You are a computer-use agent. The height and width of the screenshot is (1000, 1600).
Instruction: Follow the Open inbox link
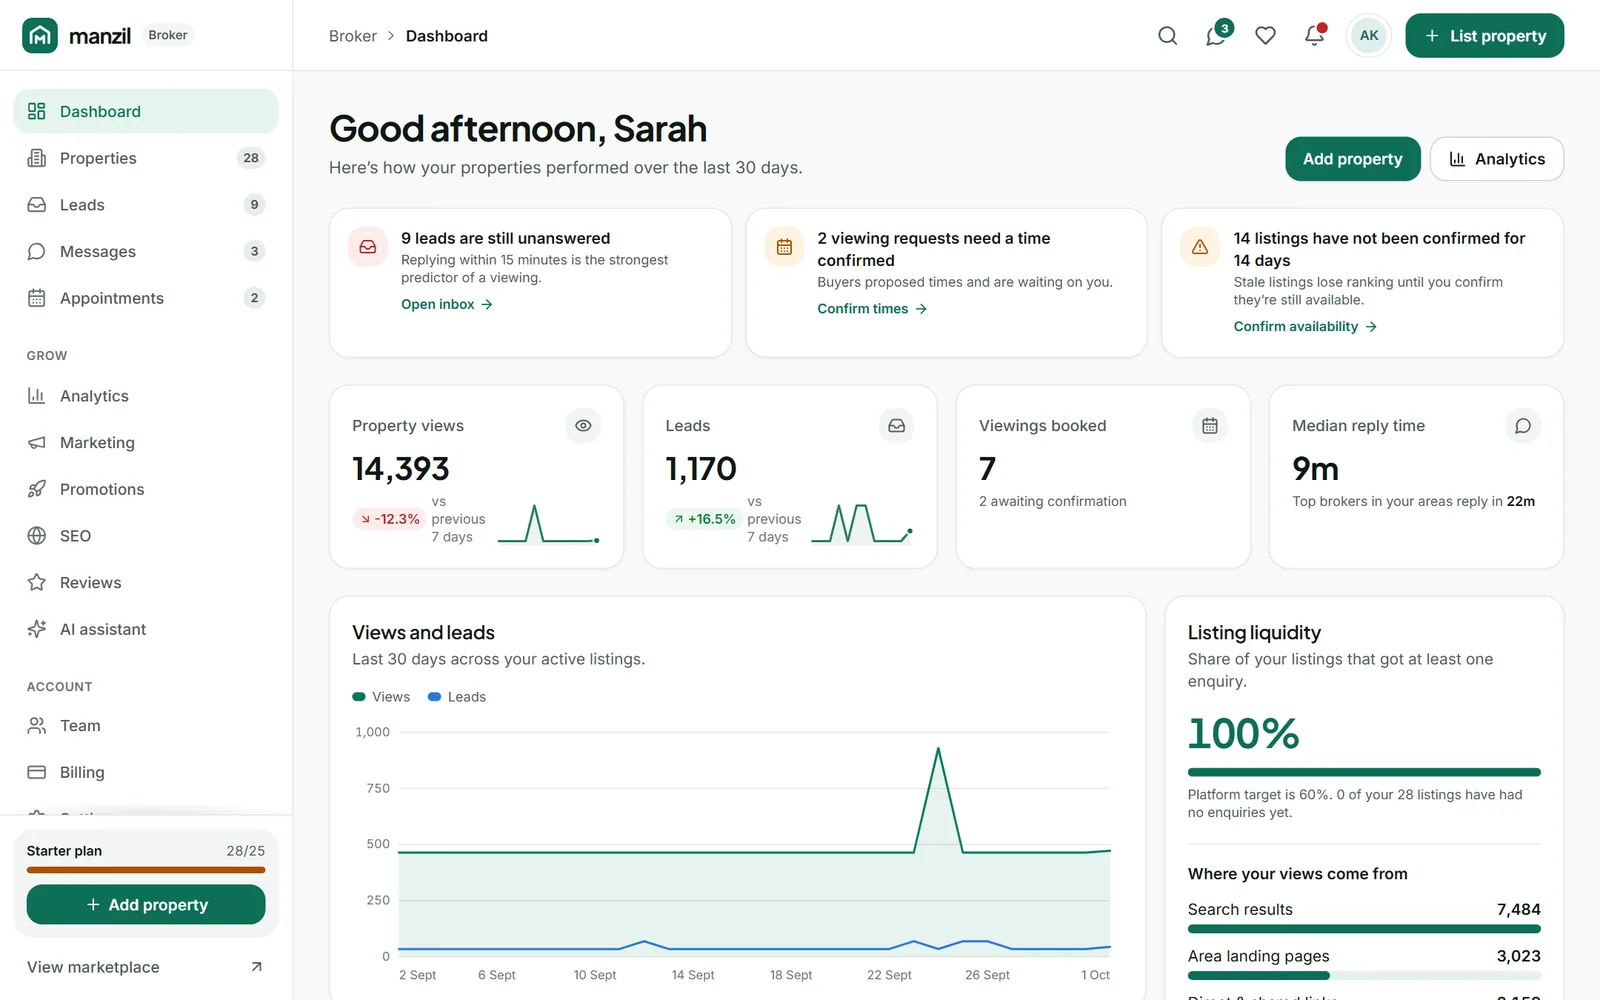(x=447, y=304)
